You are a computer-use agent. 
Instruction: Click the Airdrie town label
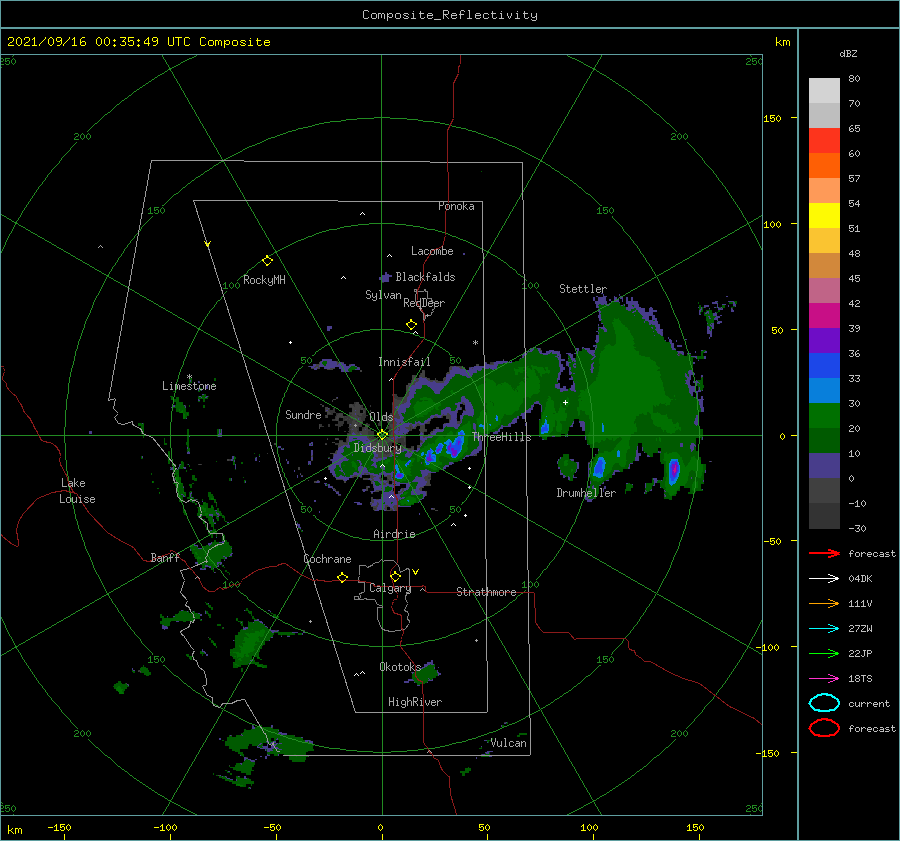(394, 534)
